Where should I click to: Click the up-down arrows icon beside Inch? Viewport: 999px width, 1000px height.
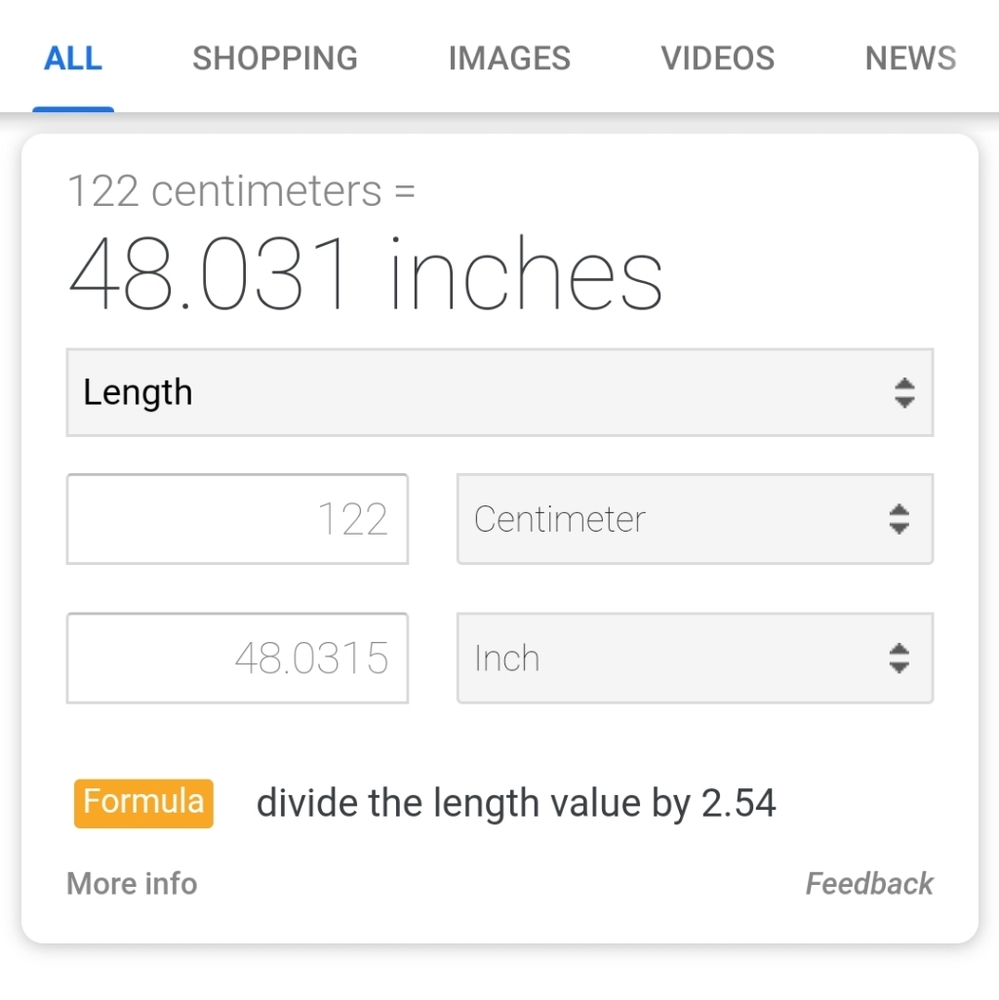tap(899, 658)
